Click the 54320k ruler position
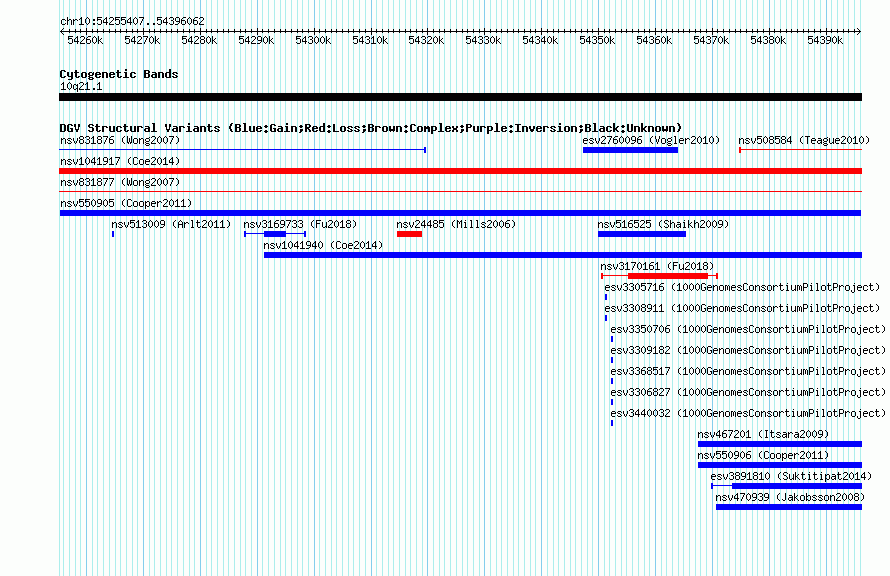The height and width of the screenshot is (576, 890). click(426, 40)
